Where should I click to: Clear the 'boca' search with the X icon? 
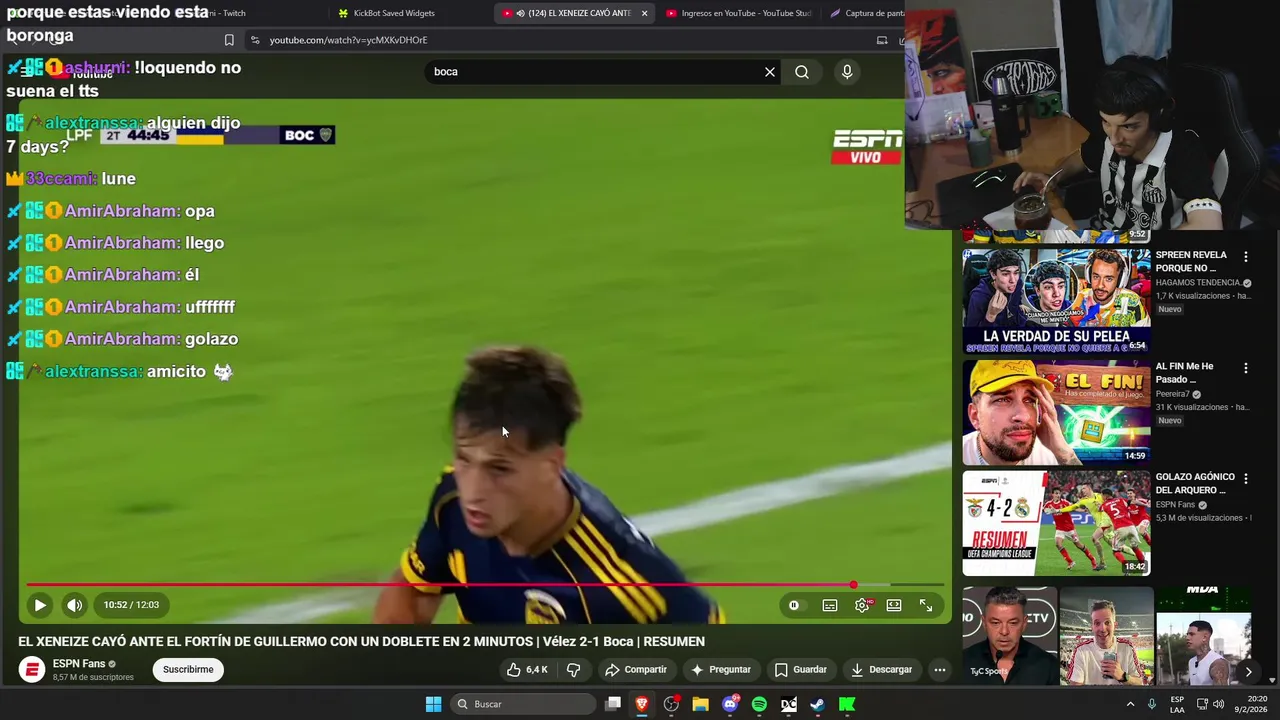(770, 72)
